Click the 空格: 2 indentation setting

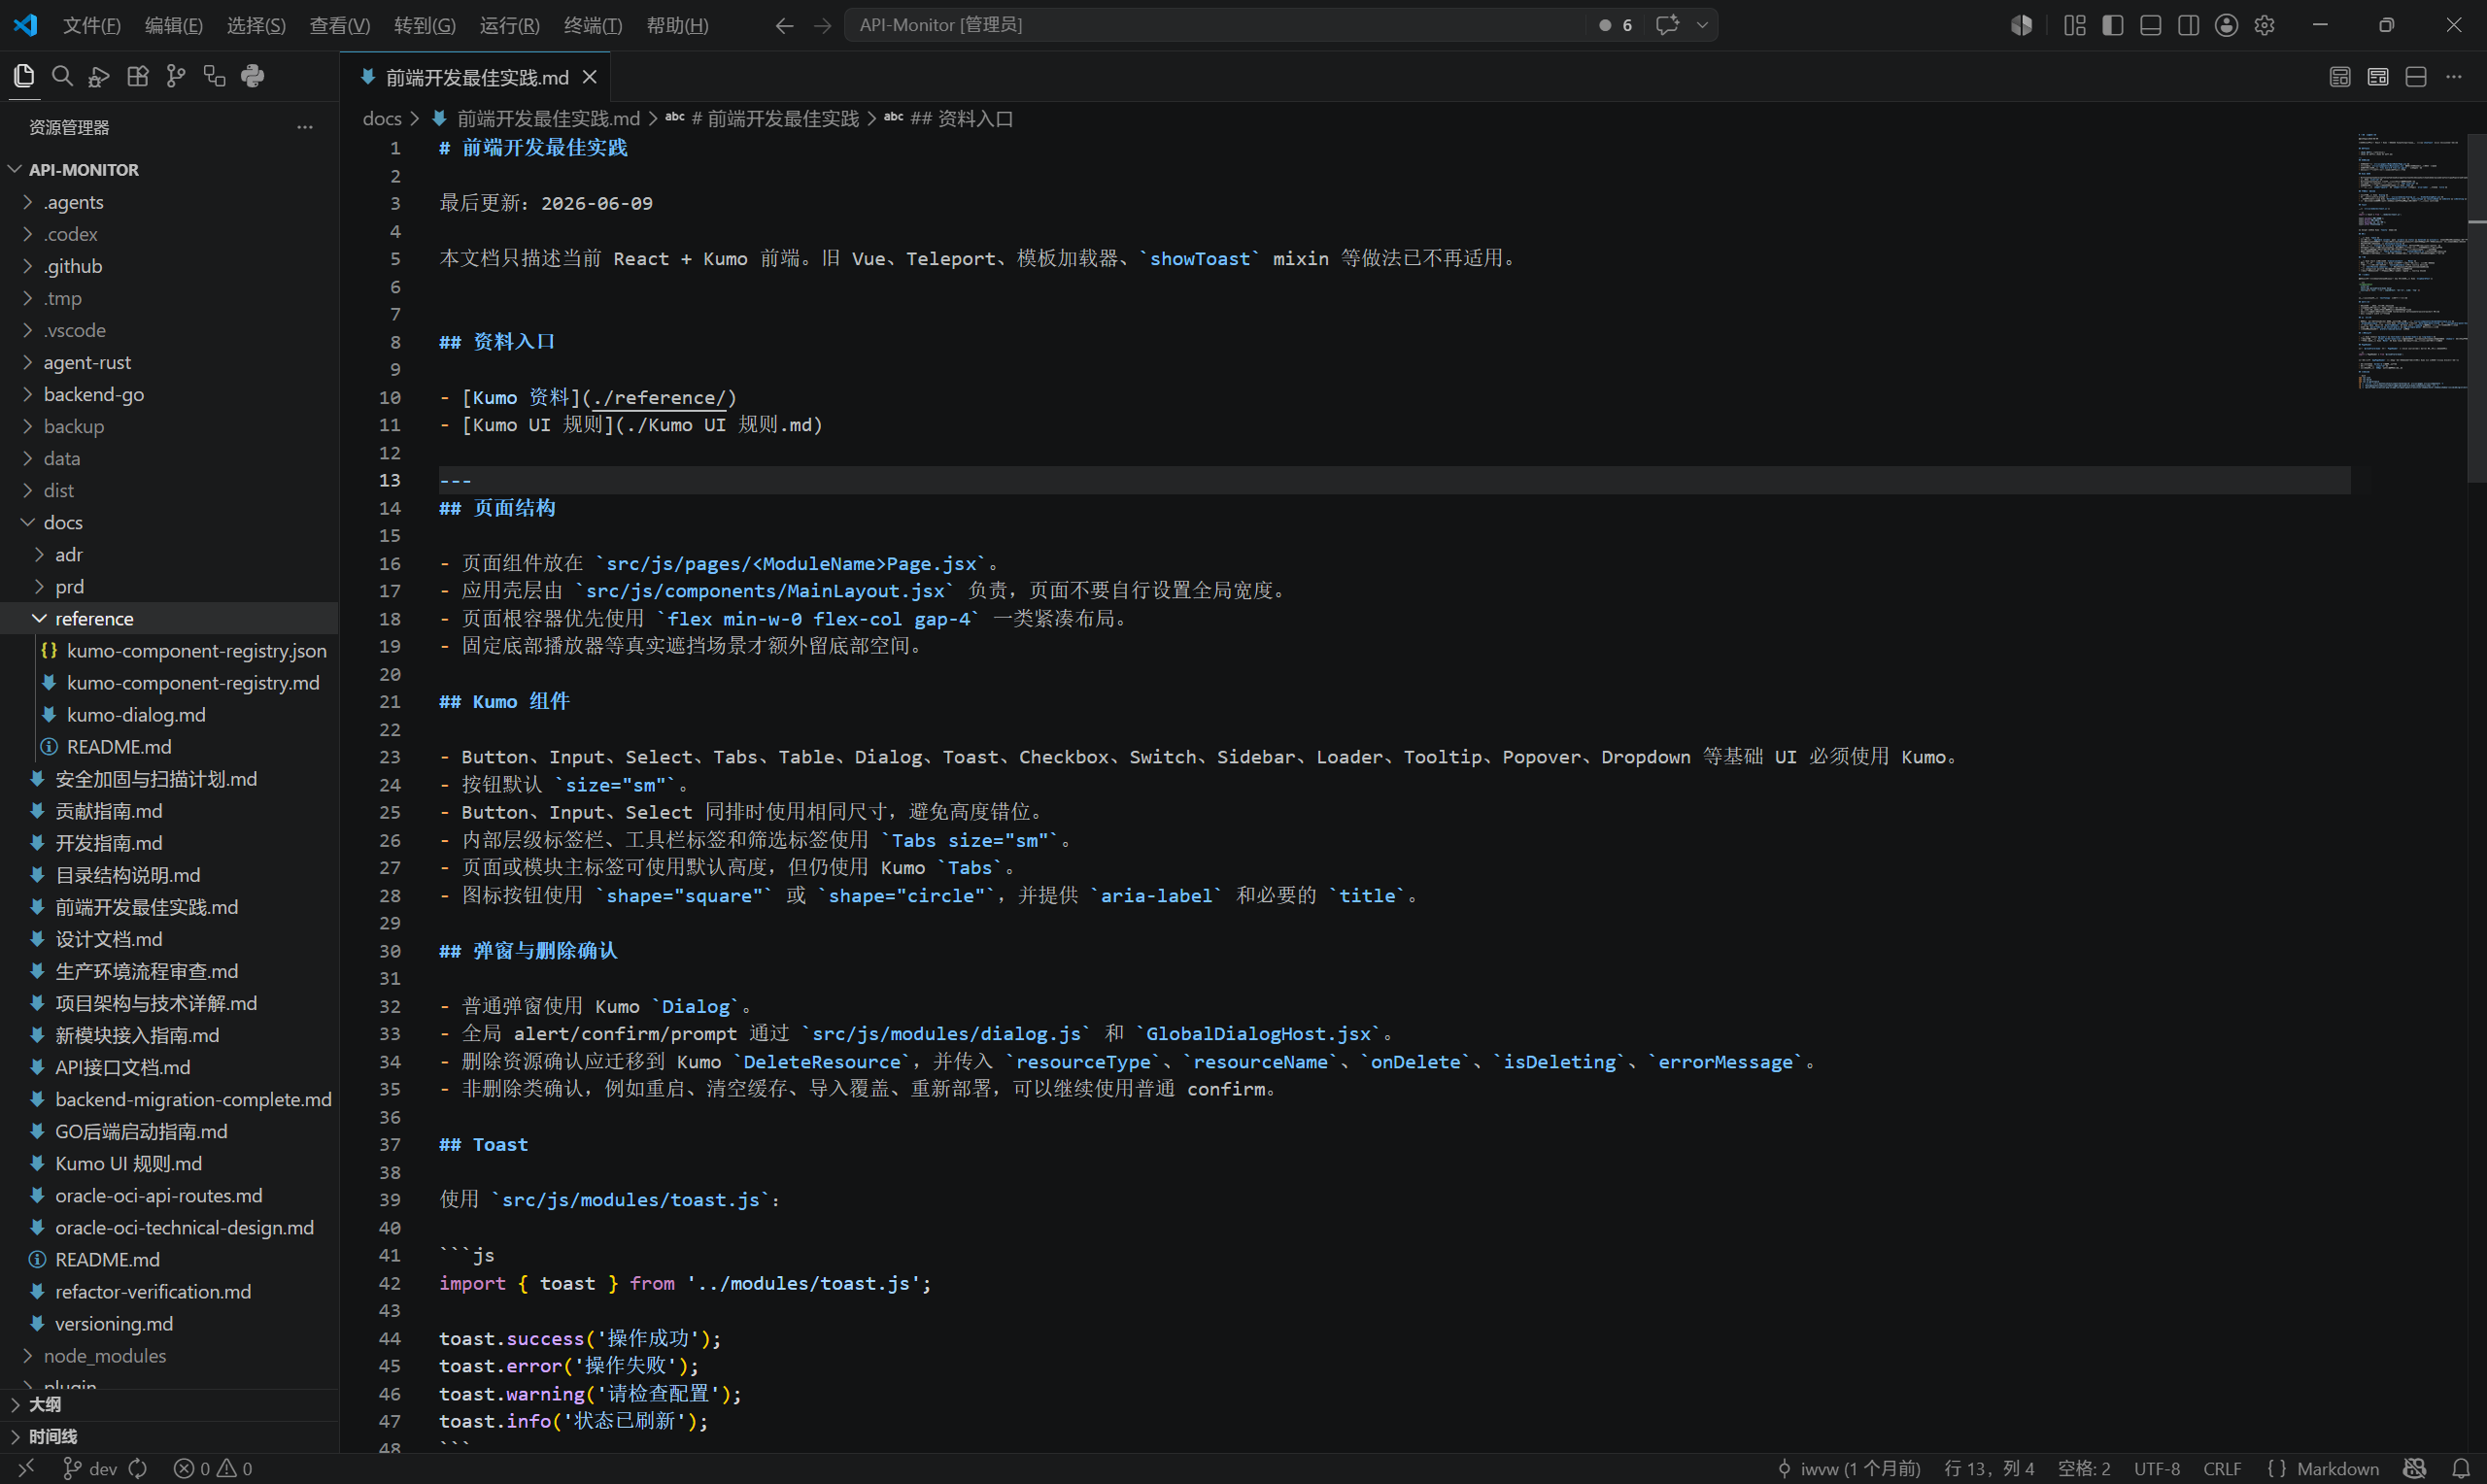2083,1468
